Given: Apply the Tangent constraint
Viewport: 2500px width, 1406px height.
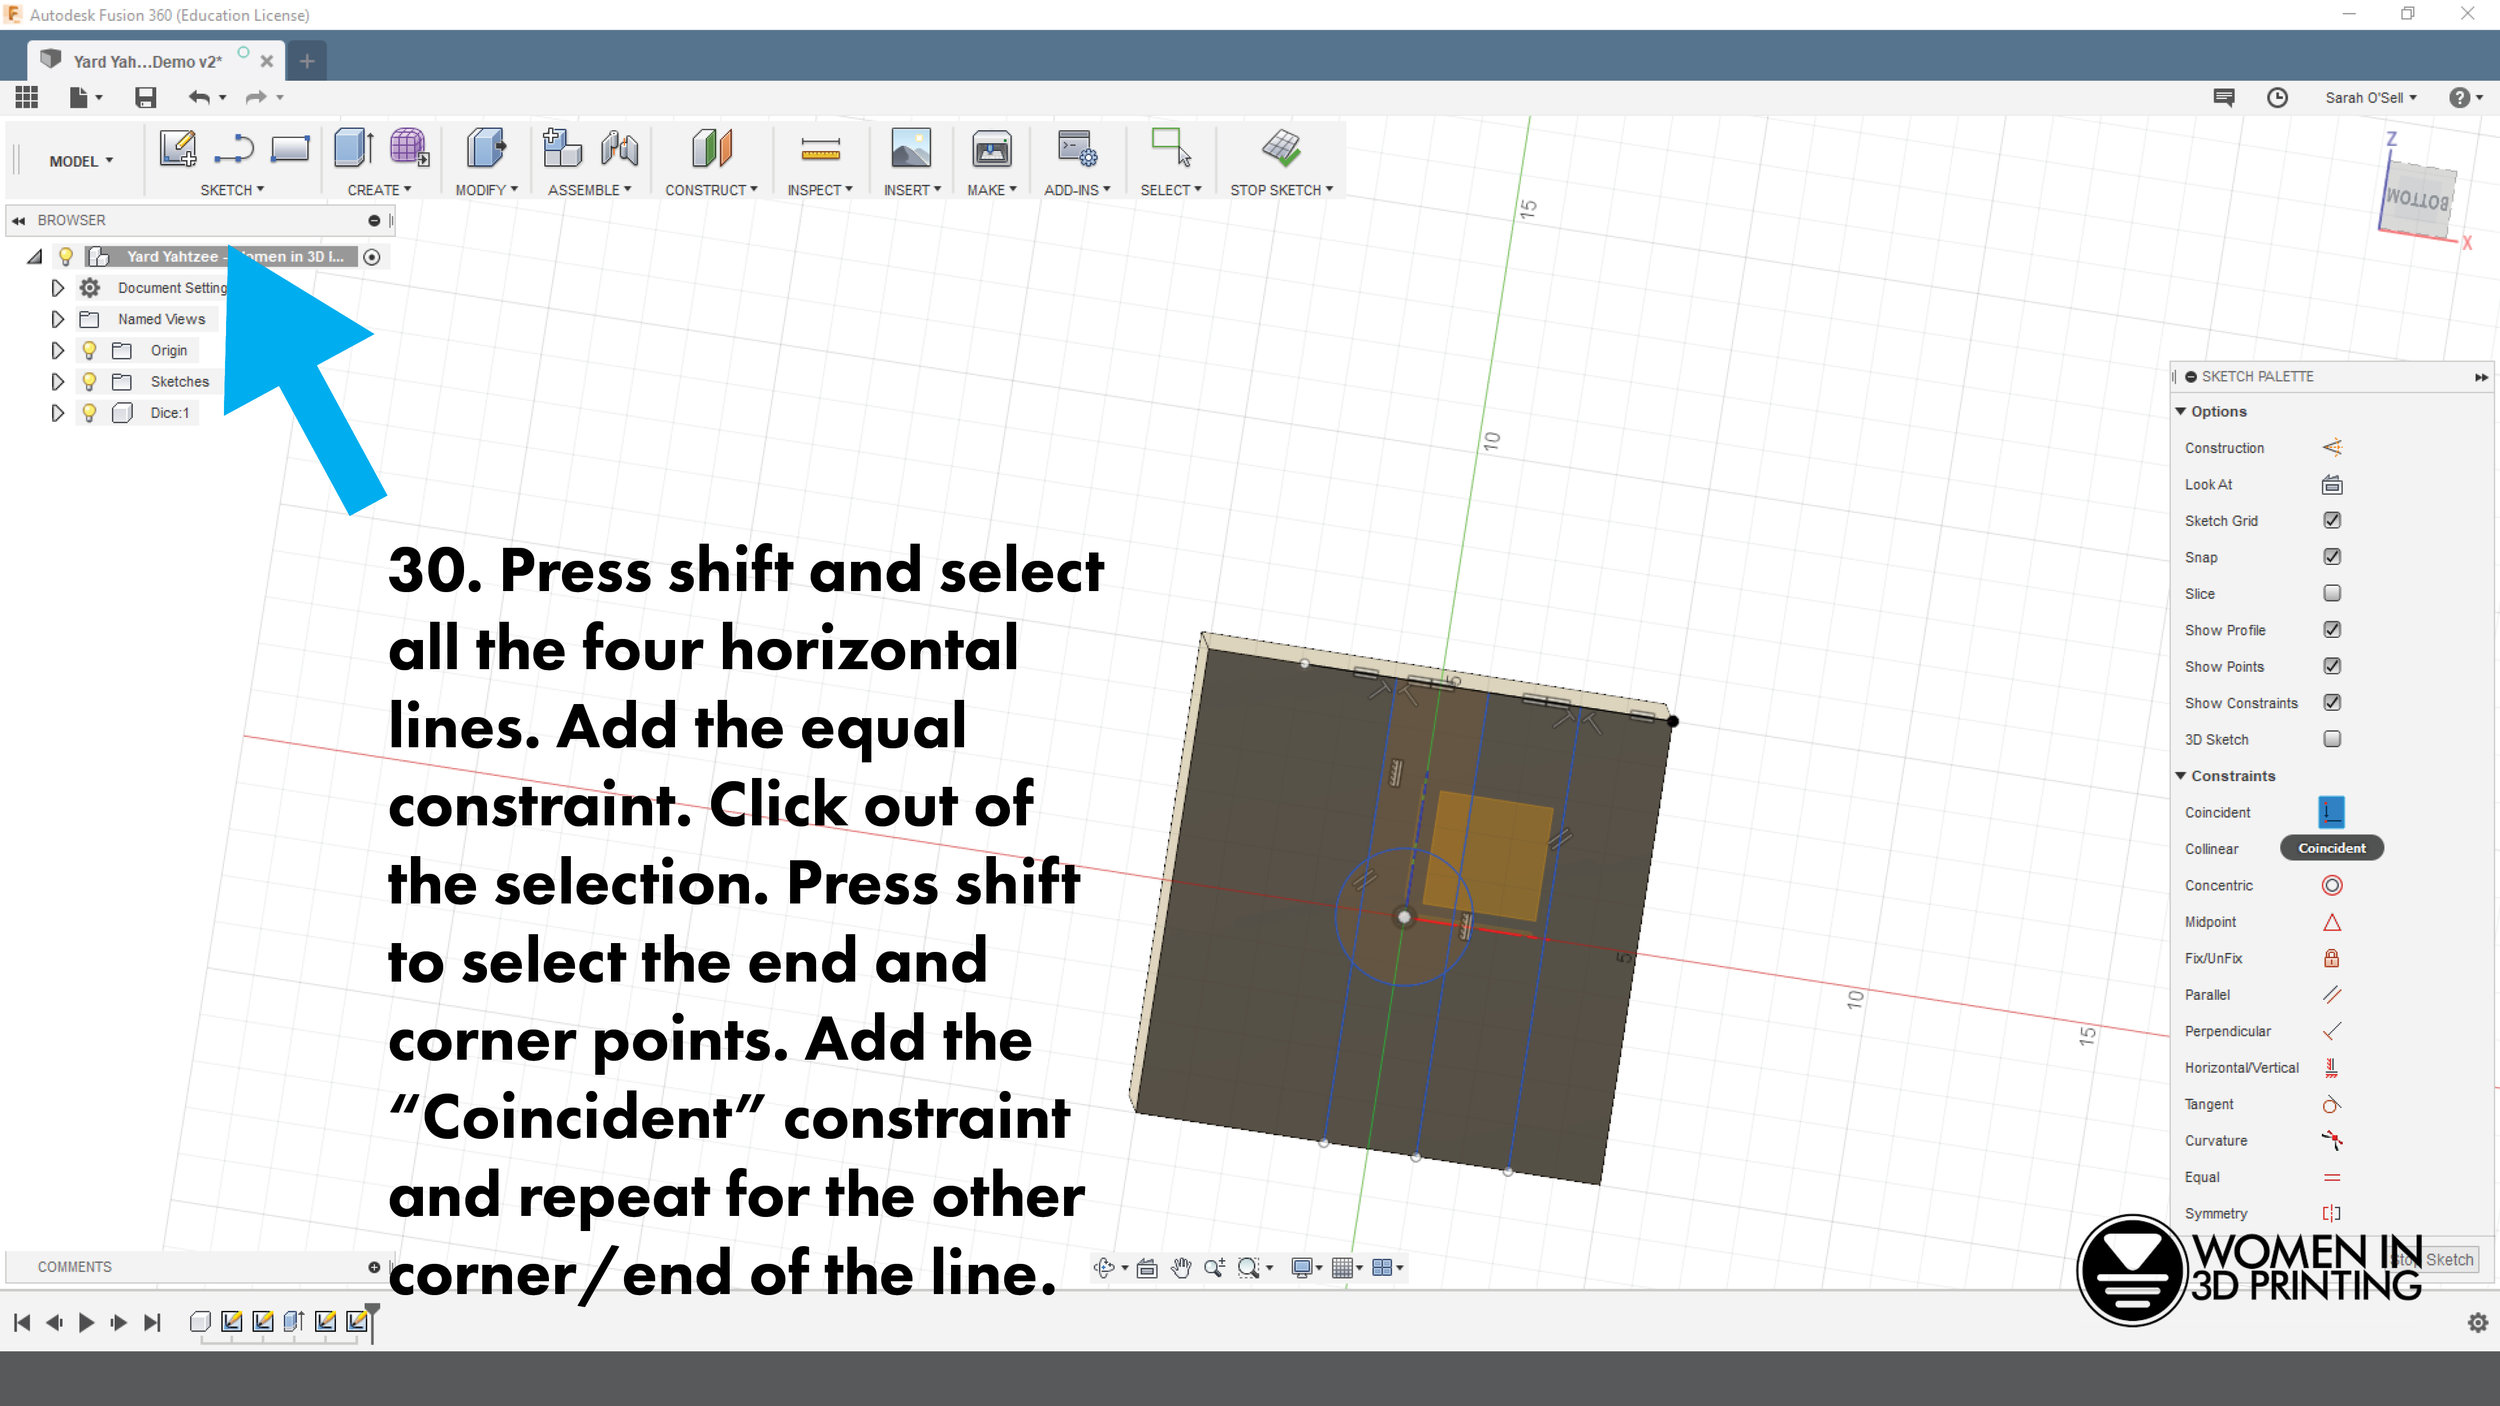Looking at the screenshot, I should point(2332,1104).
